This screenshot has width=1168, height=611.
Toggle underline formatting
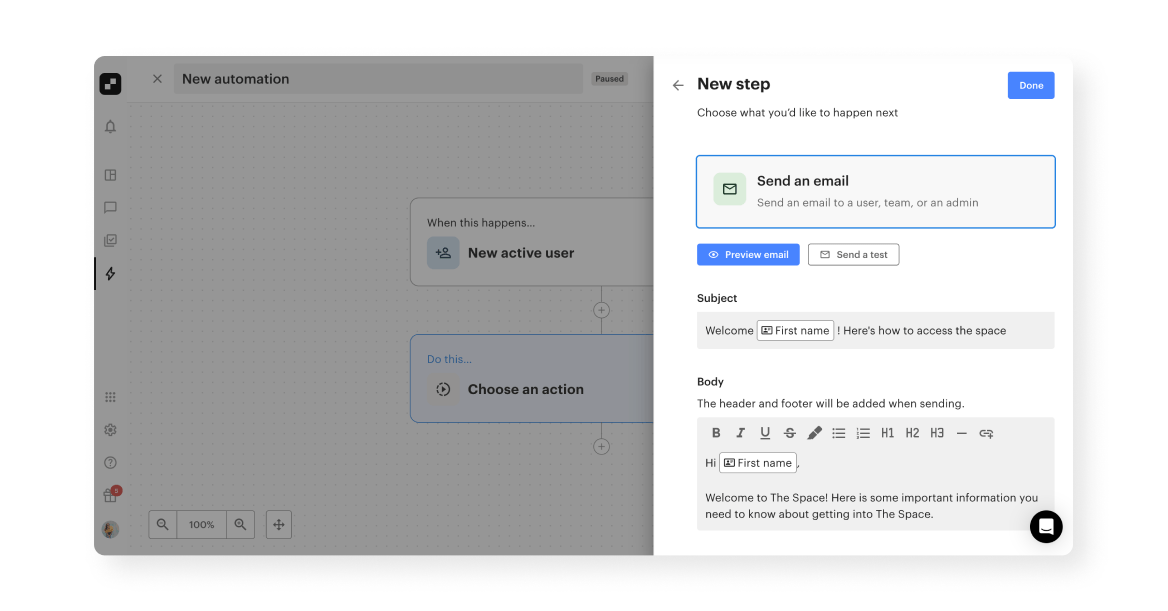[765, 433]
